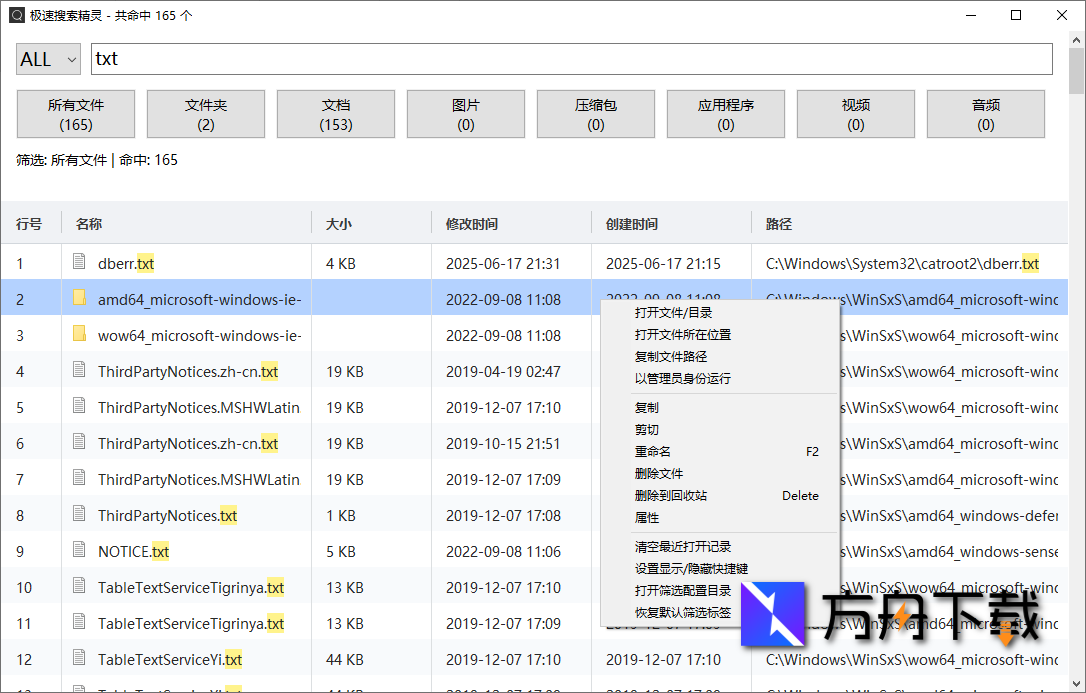Click the file icon beside ThirdPartyNotices.txt
This screenshot has width=1086, height=693.
point(79,515)
